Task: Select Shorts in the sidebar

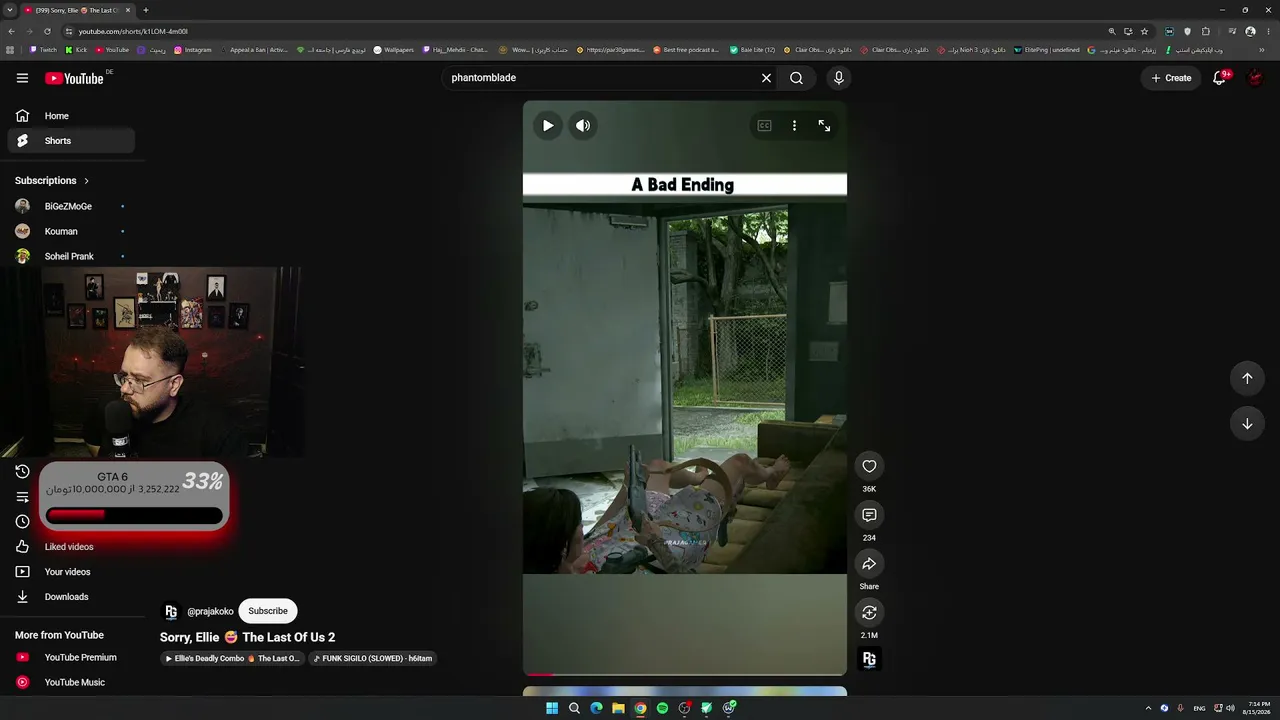Action: click(71, 141)
